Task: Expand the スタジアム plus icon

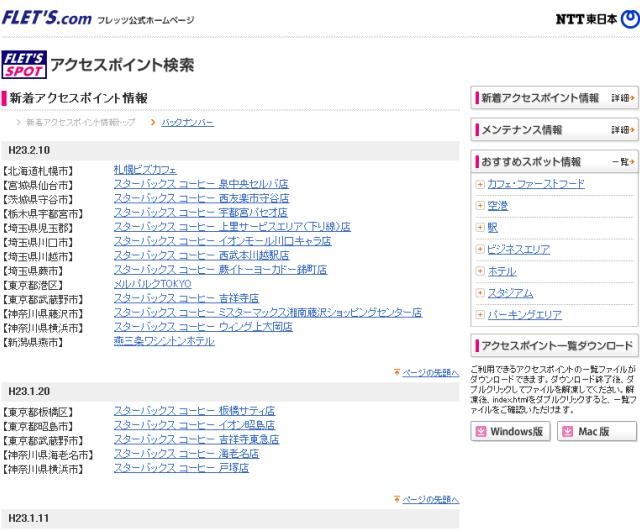Action: [480, 293]
